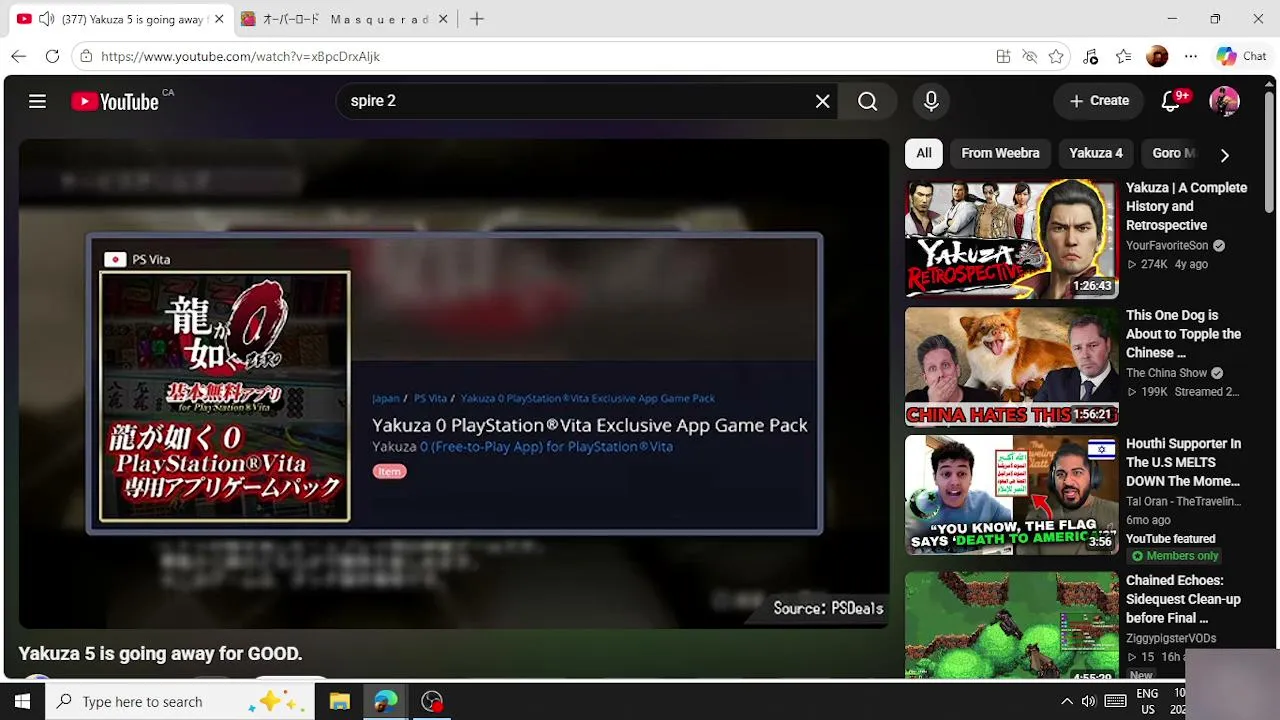Mute the YouTube tab via speaker icon
The width and height of the screenshot is (1280, 720).
coord(46,19)
